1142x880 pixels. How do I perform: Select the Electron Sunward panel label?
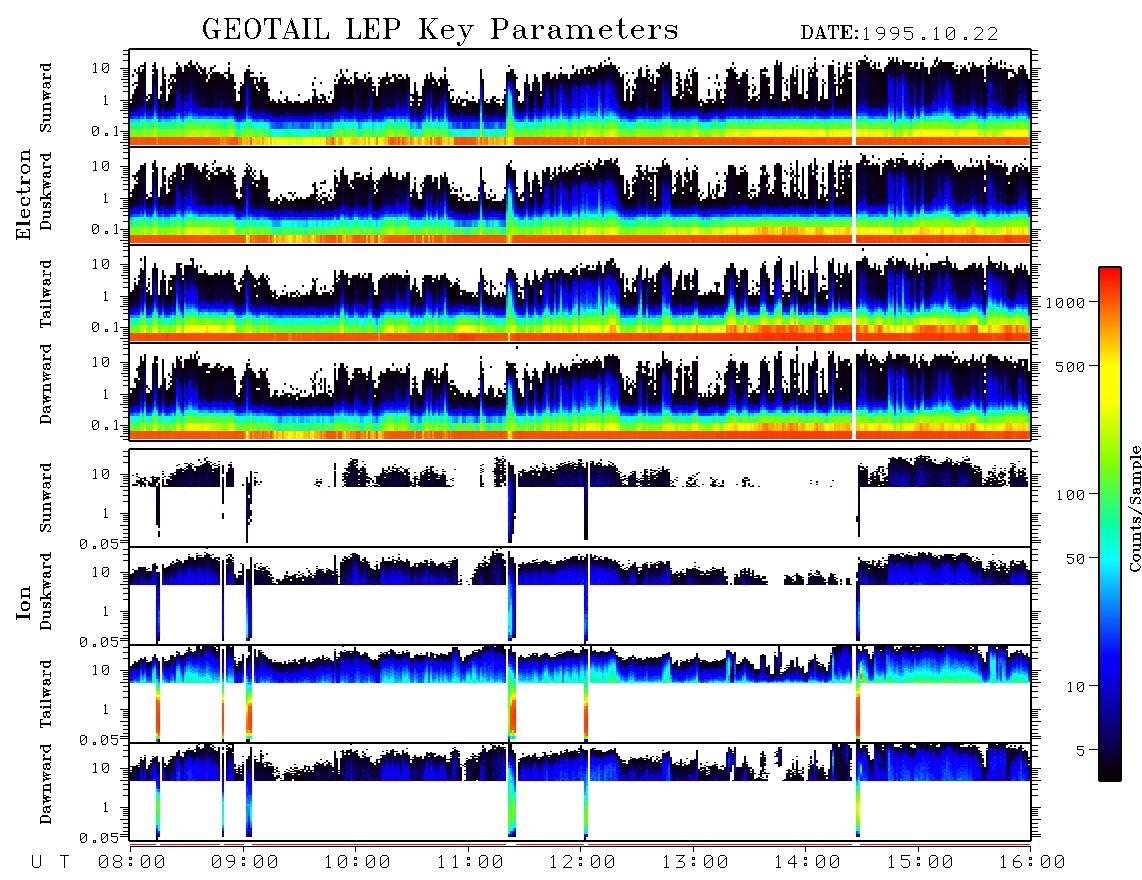pyautogui.click(x=46, y=98)
